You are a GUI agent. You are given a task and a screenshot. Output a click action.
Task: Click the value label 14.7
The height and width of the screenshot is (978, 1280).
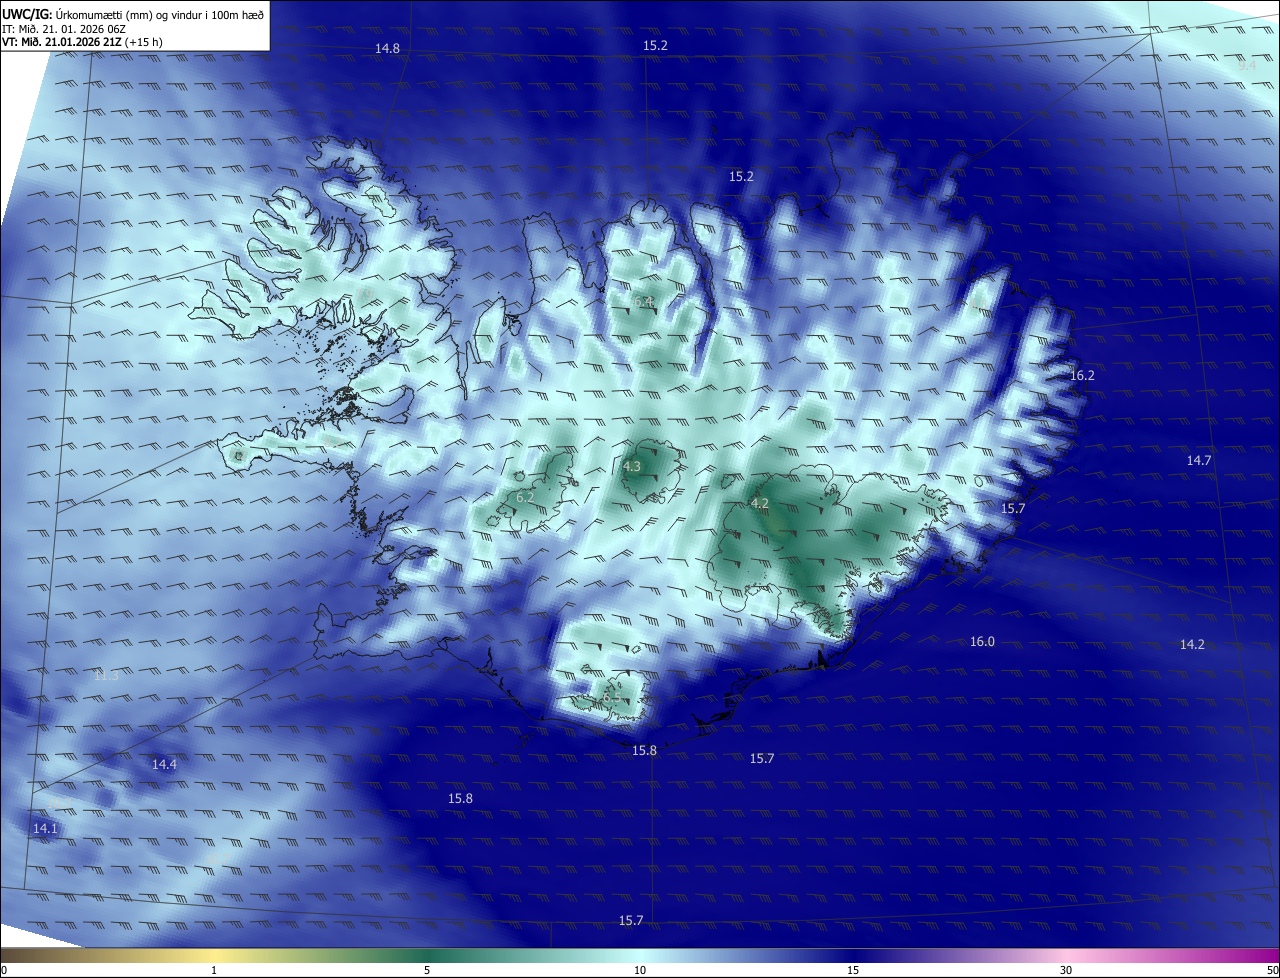point(1199,461)
